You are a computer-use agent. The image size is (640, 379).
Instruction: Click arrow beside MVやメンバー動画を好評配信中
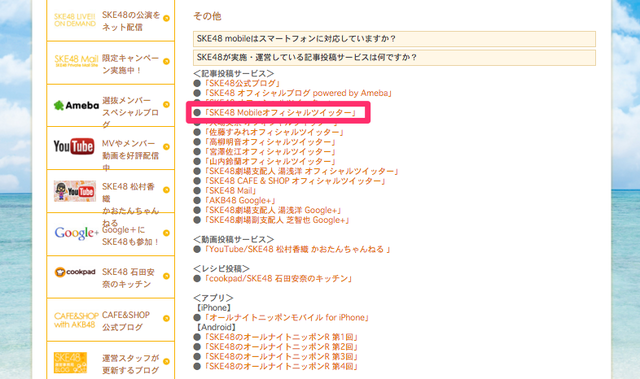(x=166, y=147)
